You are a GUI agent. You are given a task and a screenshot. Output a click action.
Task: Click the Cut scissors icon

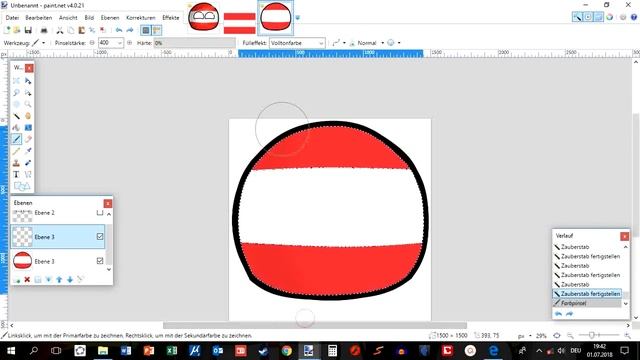60,30
